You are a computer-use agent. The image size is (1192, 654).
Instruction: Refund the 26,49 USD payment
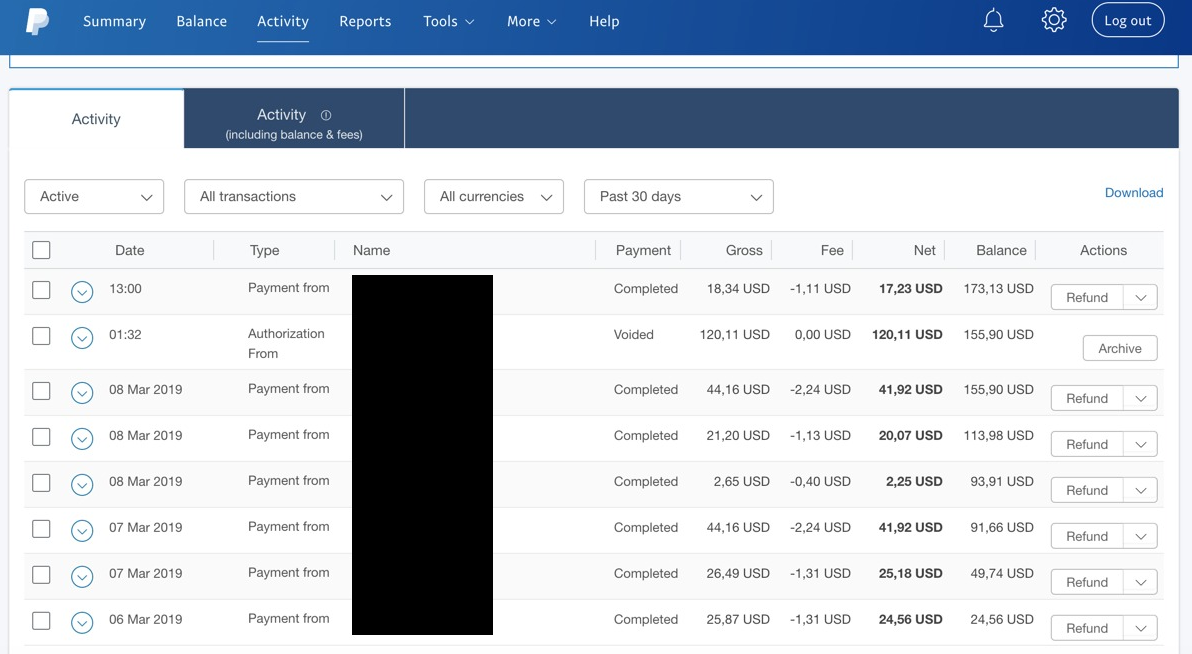(1087, 583)
